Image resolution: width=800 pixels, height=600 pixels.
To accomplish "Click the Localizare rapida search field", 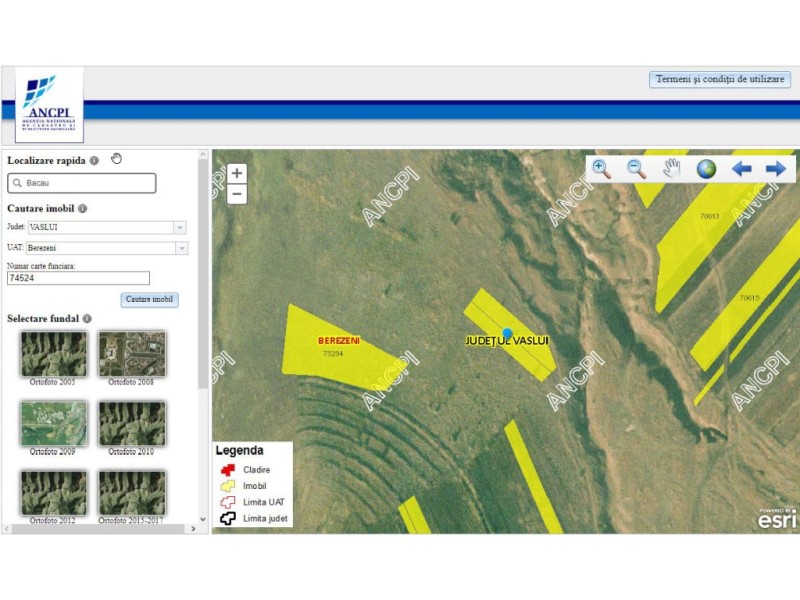I will 82,183.
